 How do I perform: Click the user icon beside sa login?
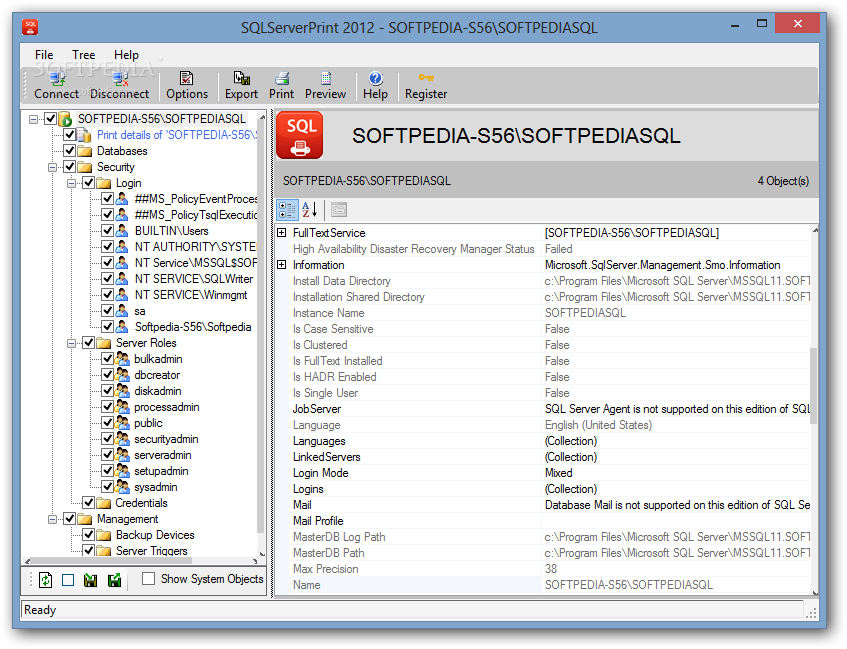[122, 311]
